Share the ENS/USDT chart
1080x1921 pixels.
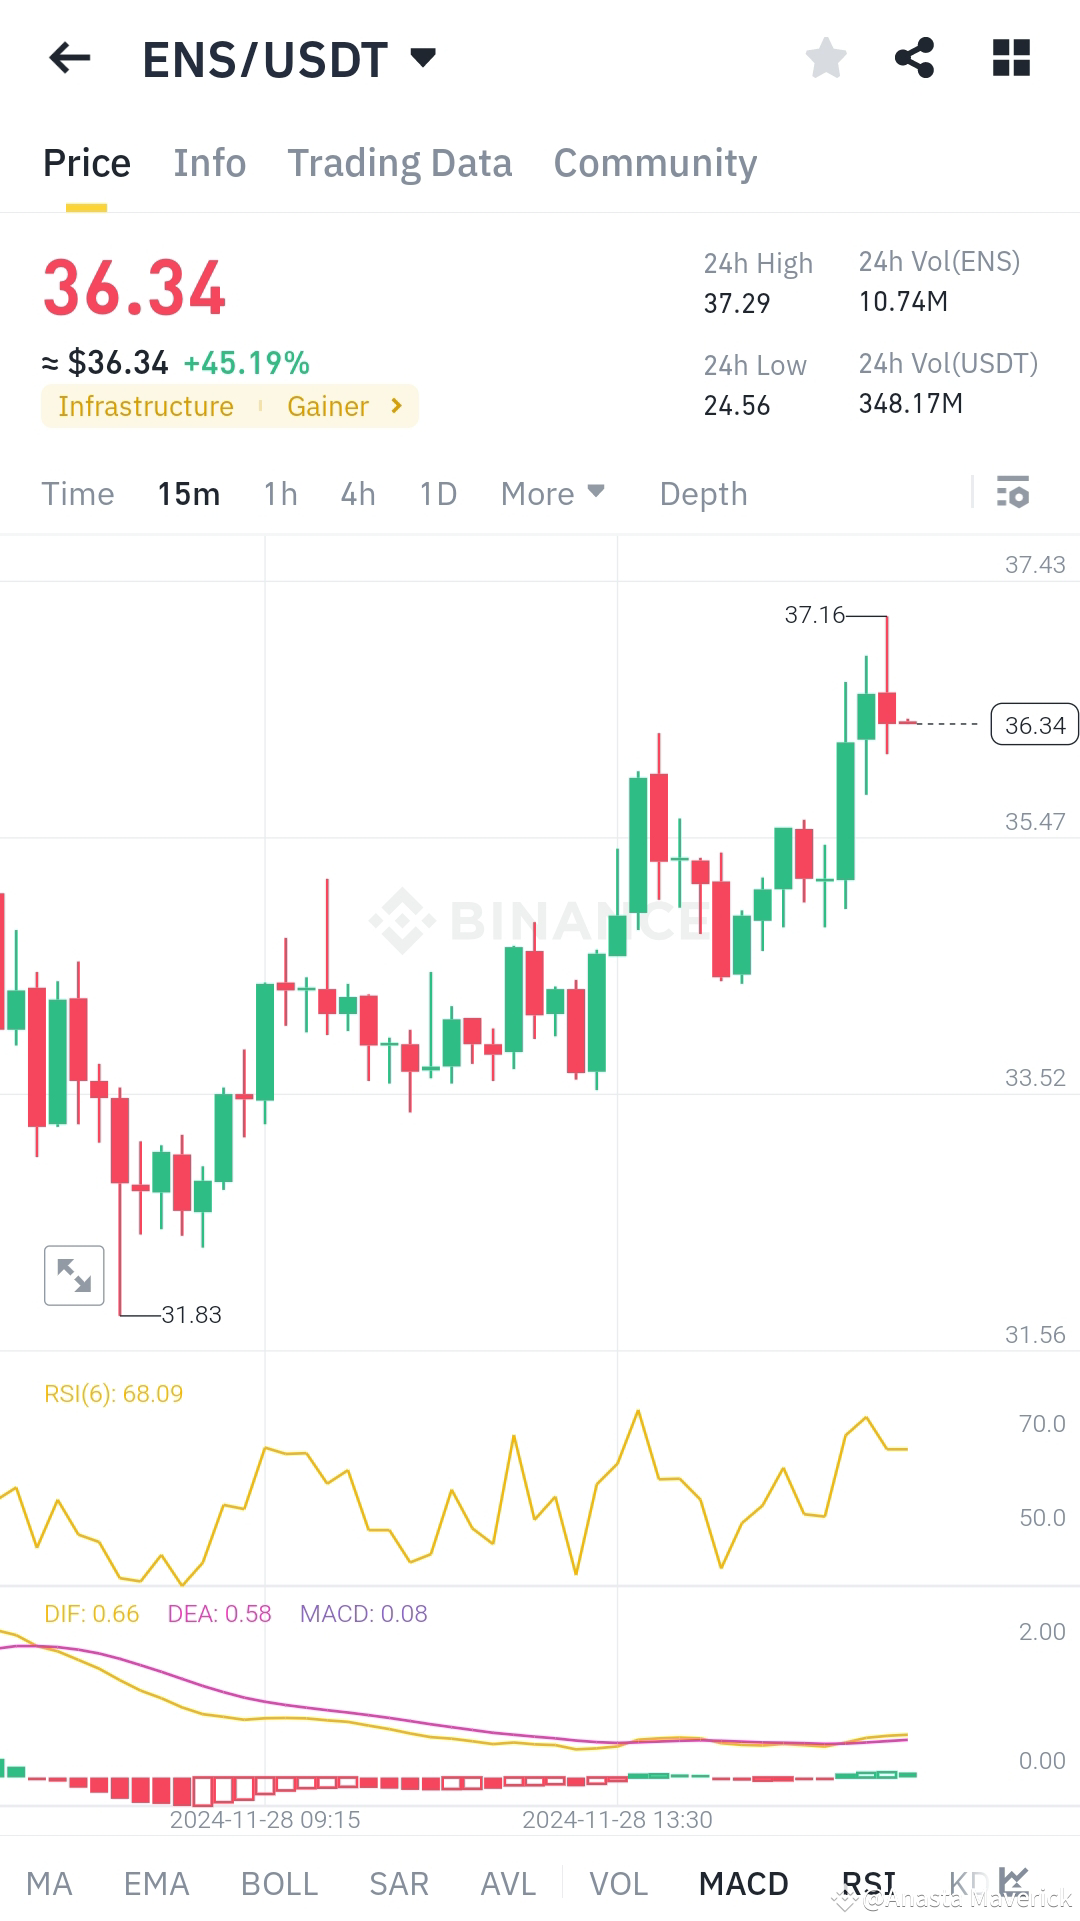pos(915,57)
